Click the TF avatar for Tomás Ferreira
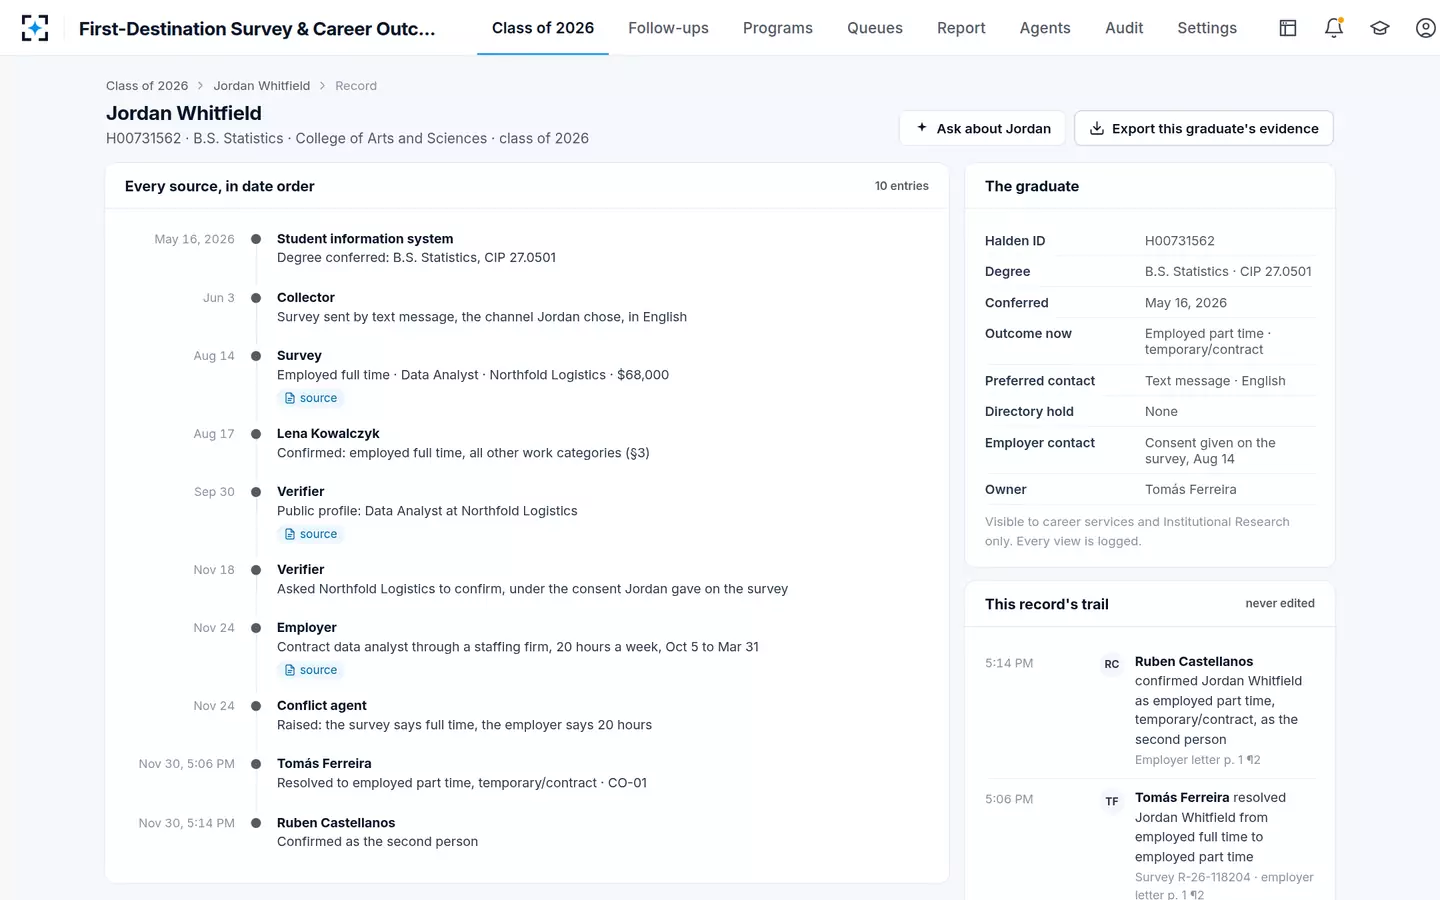This screenshot has width=1440, height=900. pyautogui.click(x=1112, y=801)
